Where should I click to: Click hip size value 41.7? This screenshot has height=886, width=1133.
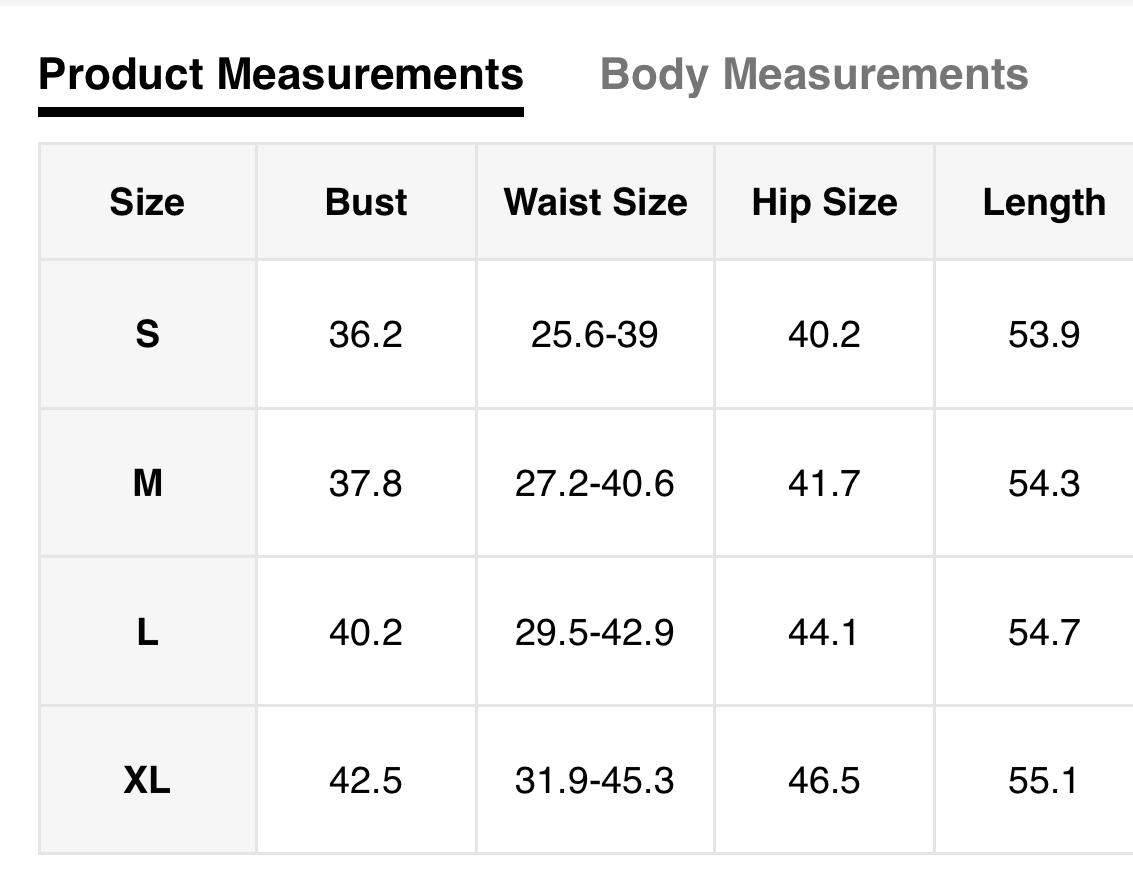824,483
